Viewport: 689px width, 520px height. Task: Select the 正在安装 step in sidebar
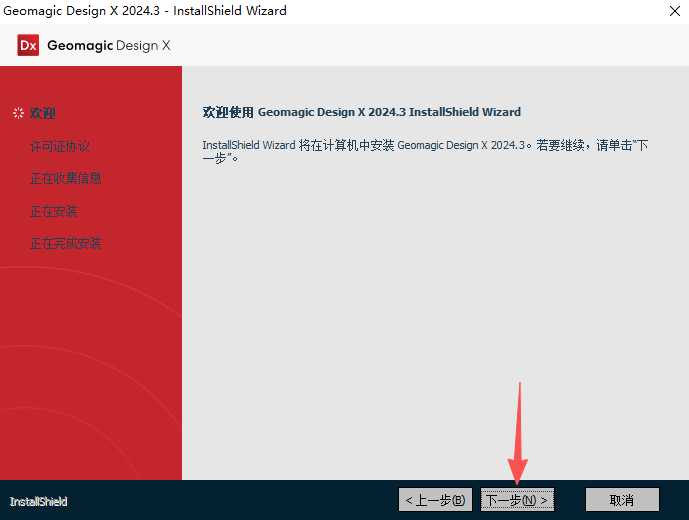[x=54, y=211]
